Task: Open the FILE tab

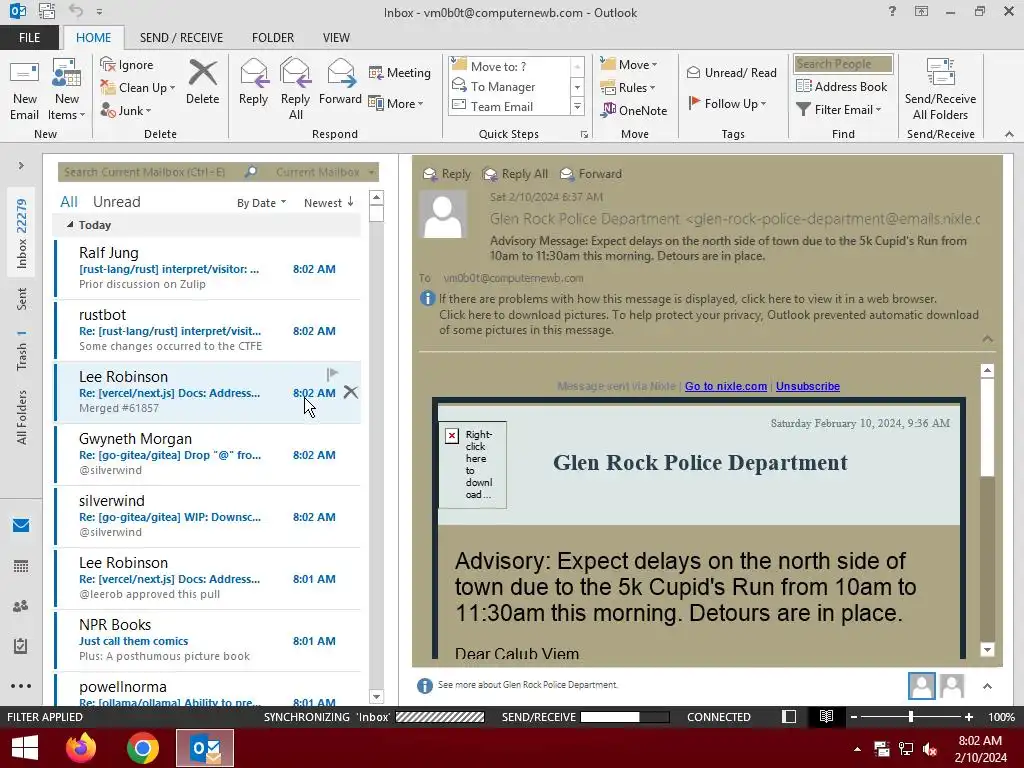Action: point(29,37)
